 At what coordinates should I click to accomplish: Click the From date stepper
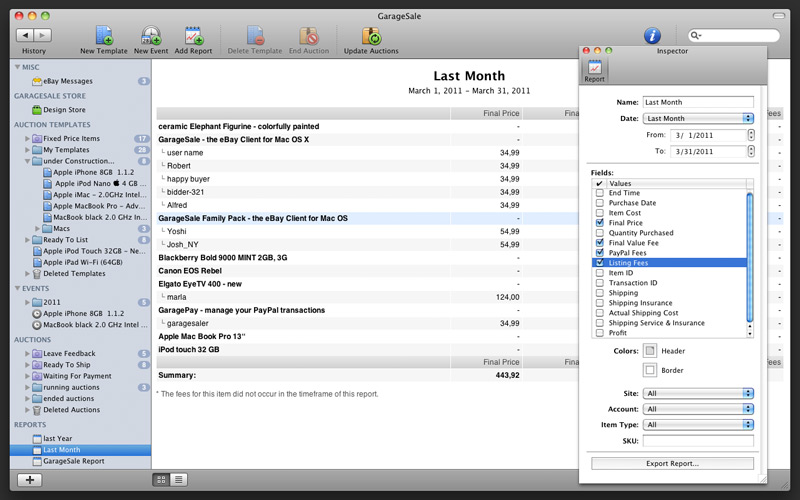[x=751, y=135]
